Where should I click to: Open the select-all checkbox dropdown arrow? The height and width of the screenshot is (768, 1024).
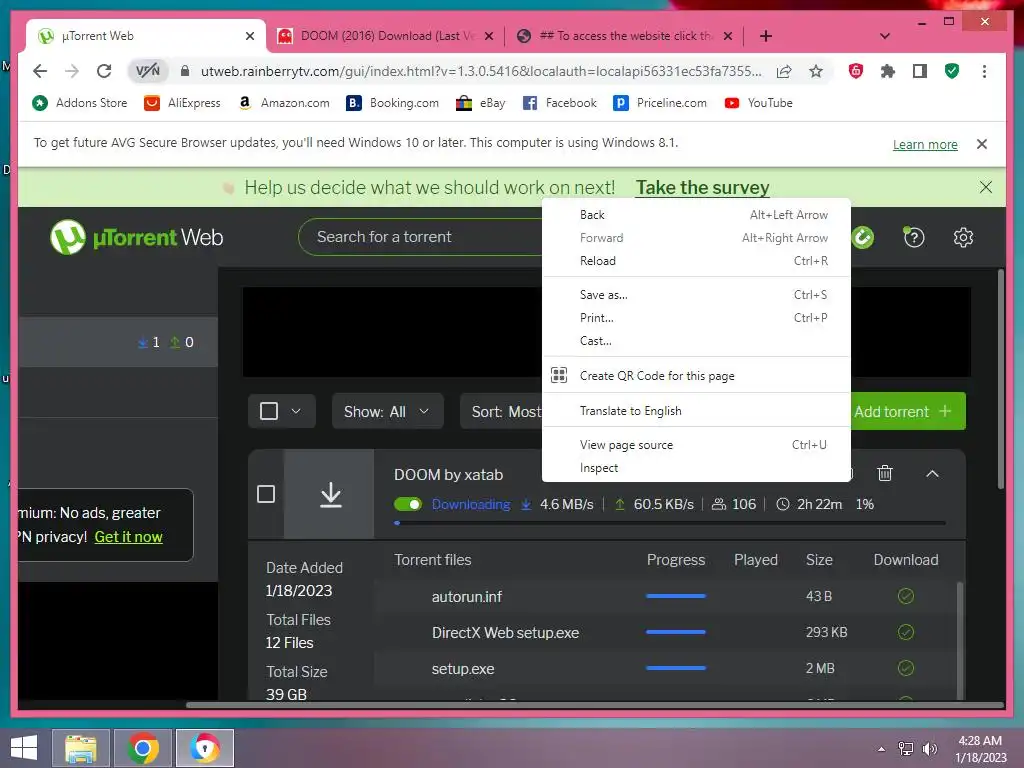coord(296,411)
